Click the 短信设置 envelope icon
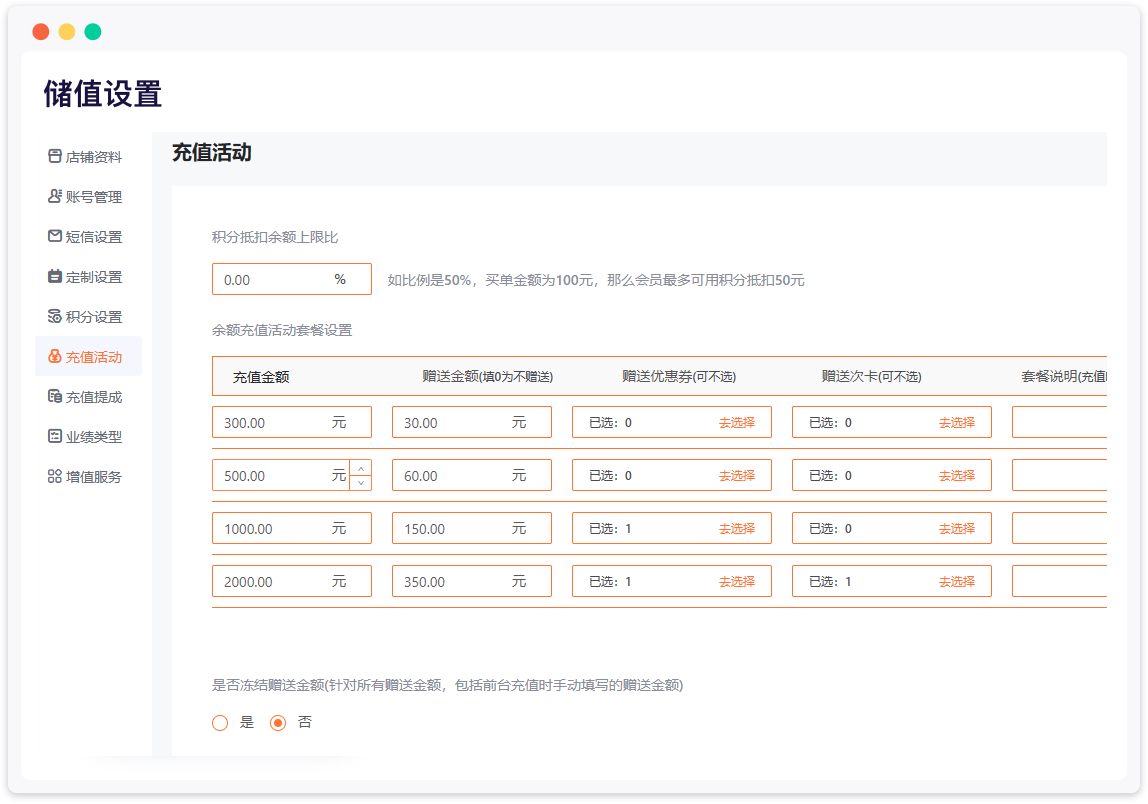The image size is (1148, 804). click(55, 237)
